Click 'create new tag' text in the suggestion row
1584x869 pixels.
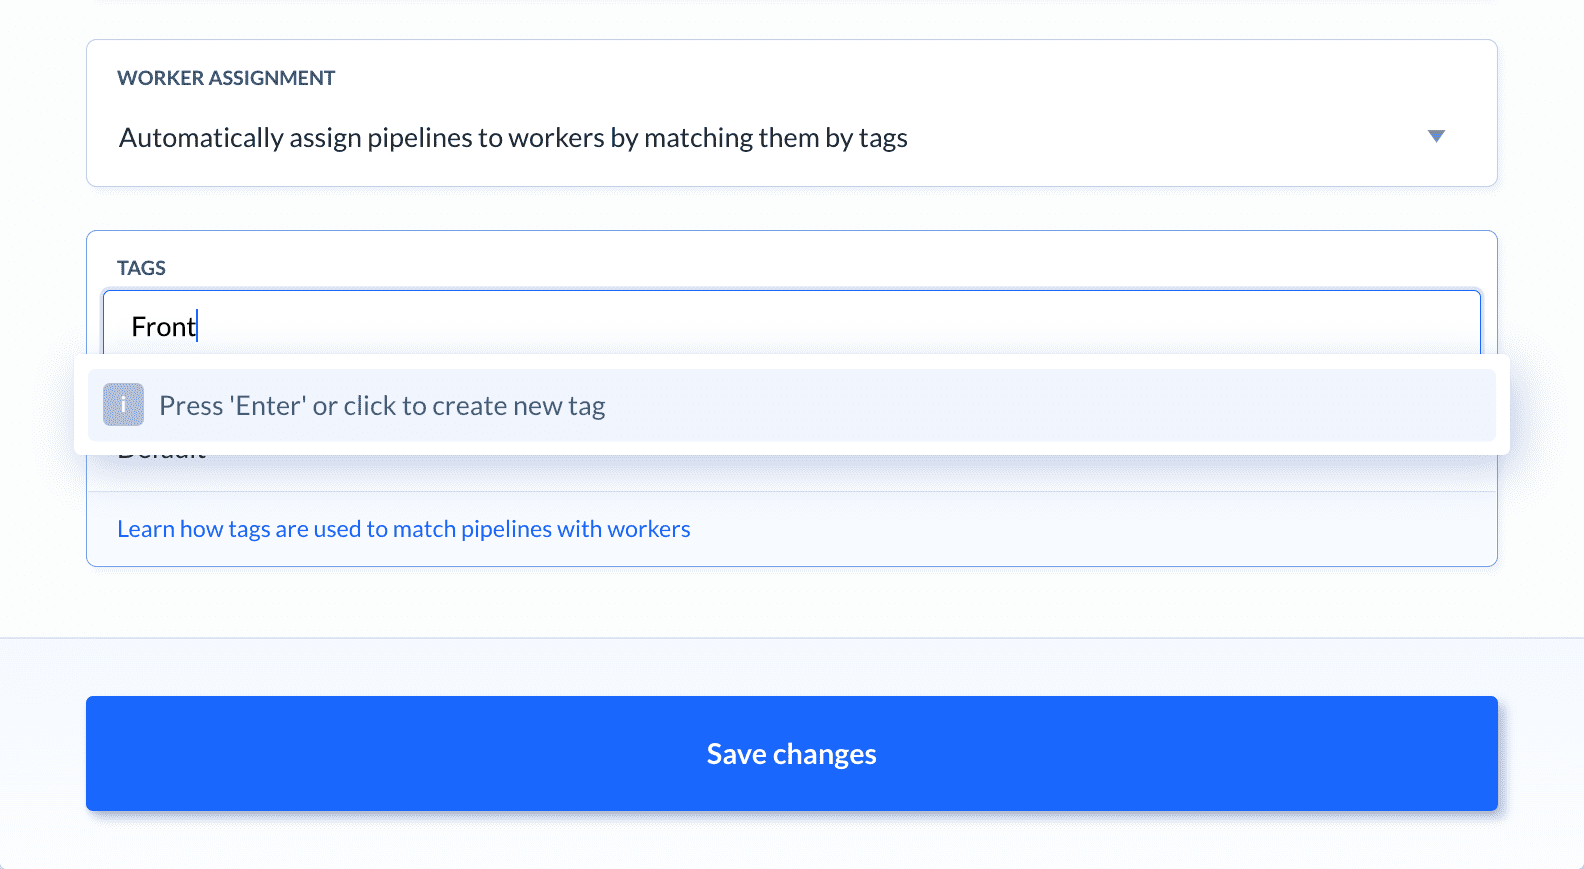(x=519, y=406)
